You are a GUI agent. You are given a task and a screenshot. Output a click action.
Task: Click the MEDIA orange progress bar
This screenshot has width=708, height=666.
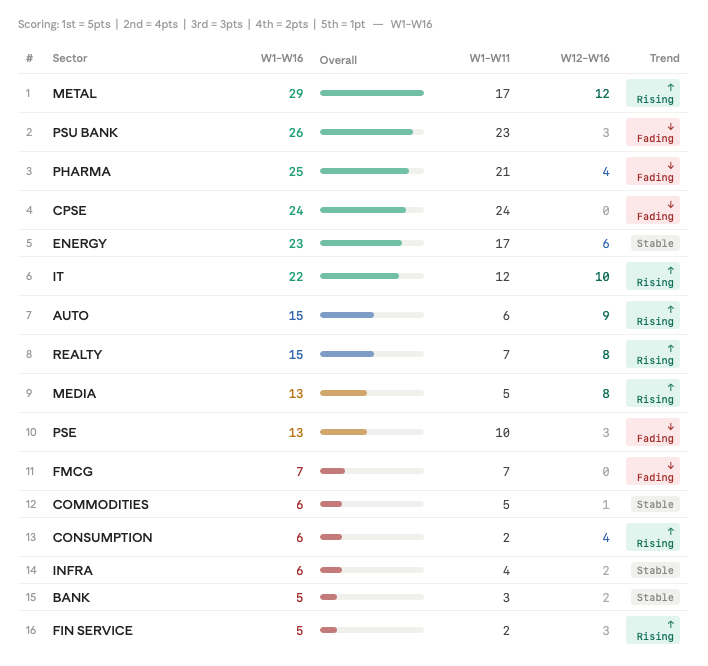pyautogui.click(x=343, y=393)
